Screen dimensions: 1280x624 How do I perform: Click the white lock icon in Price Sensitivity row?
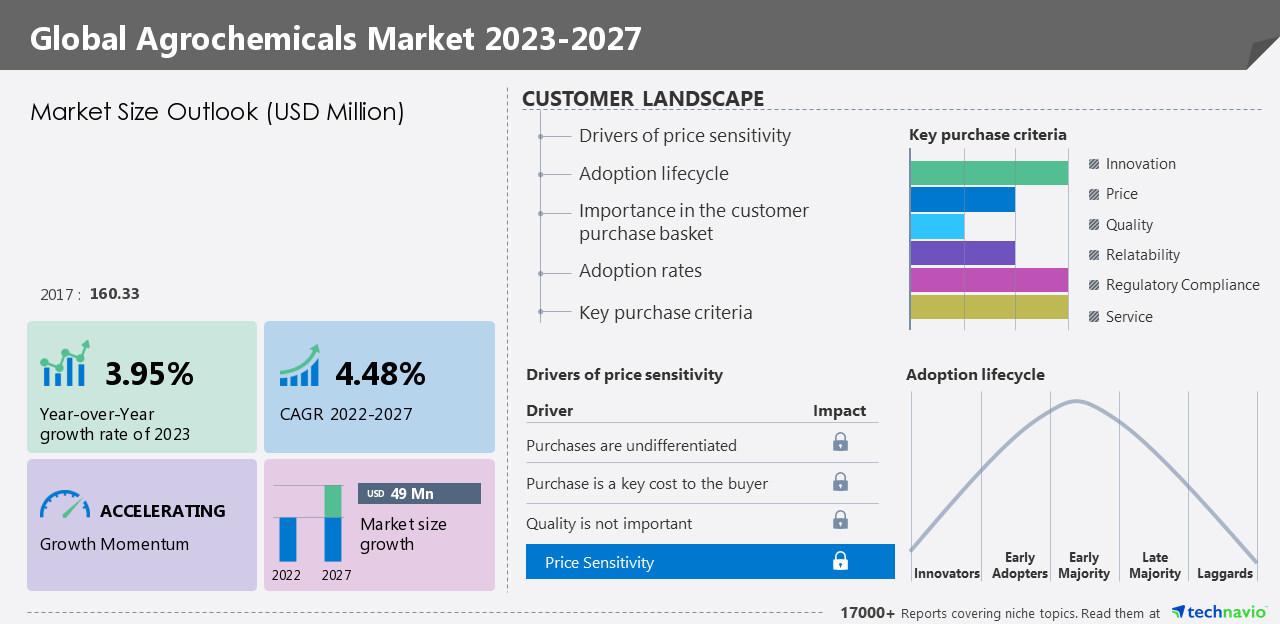pos(840,561)
